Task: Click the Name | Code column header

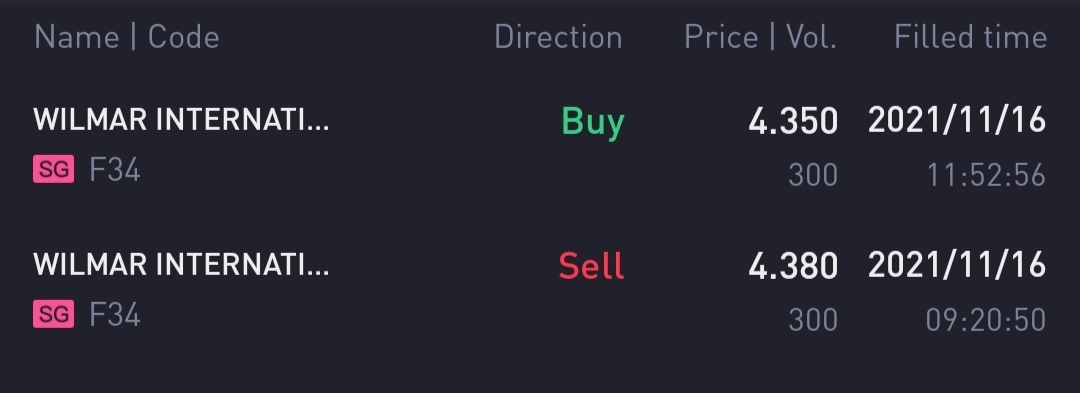Action: pos(127,36)
